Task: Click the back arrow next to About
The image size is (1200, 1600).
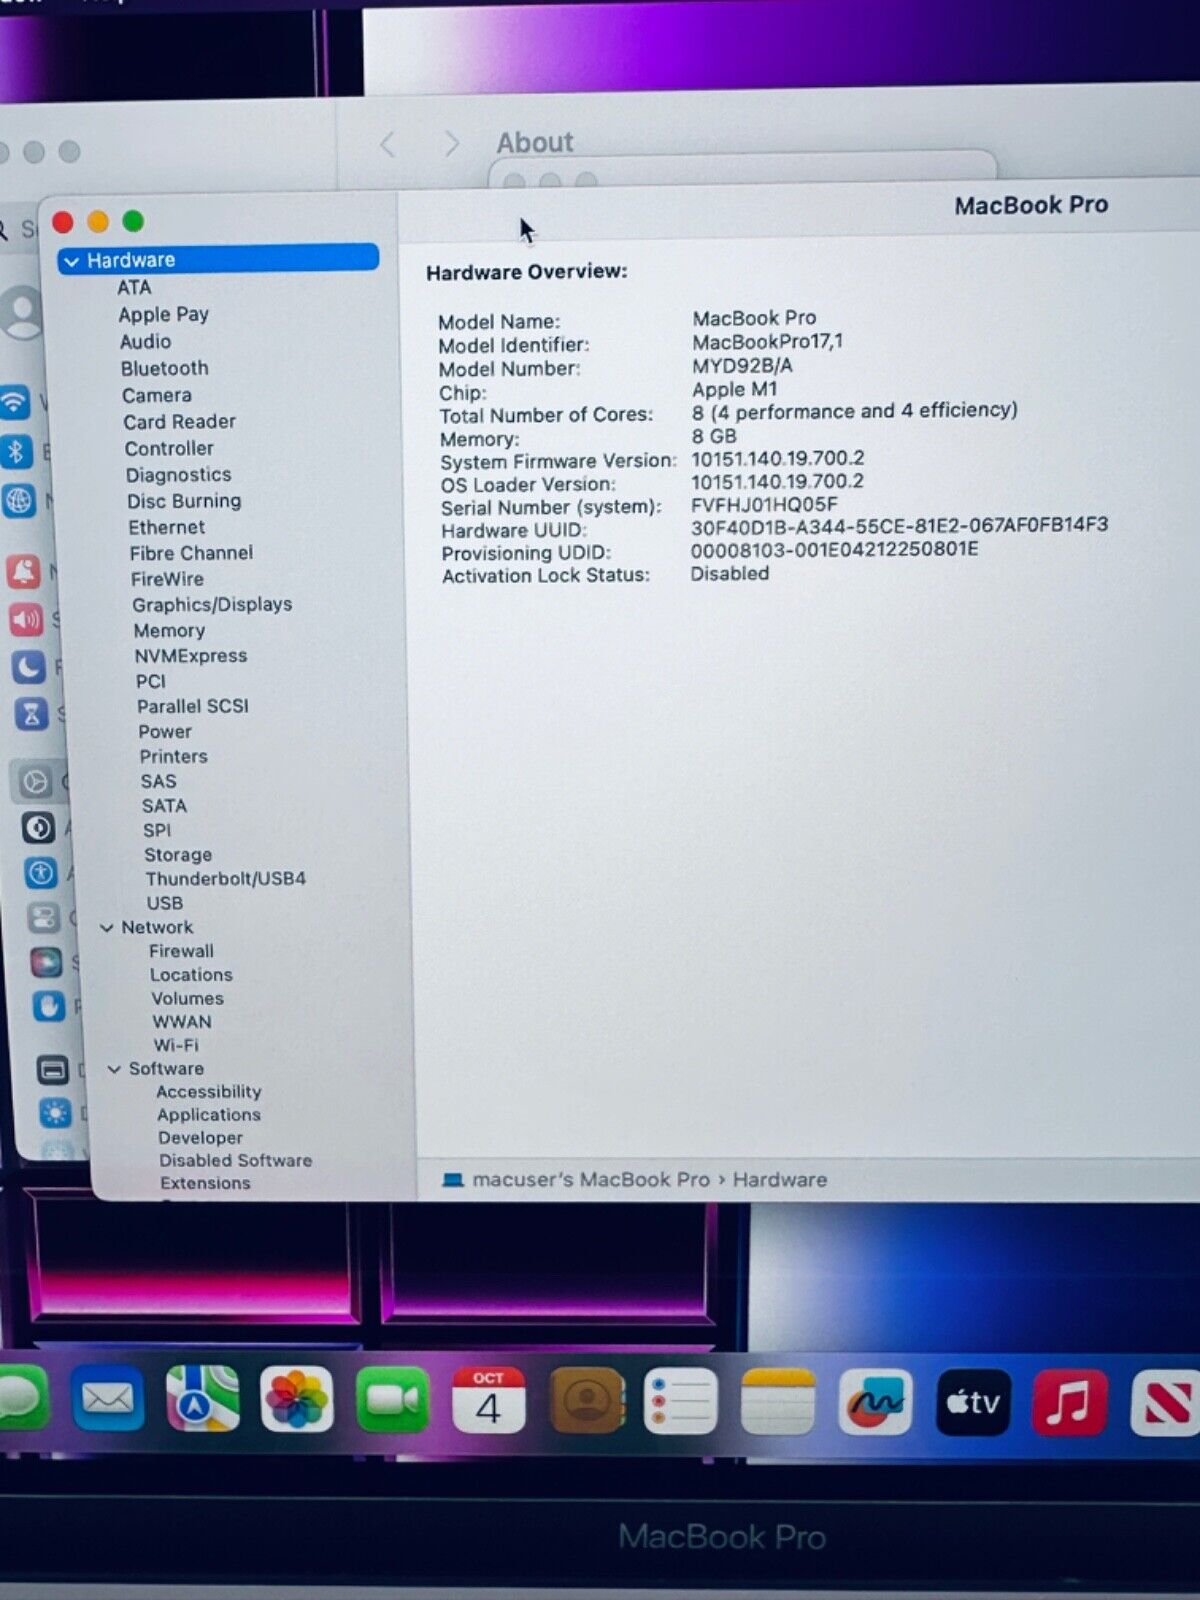Action: [x=388, y=145]
